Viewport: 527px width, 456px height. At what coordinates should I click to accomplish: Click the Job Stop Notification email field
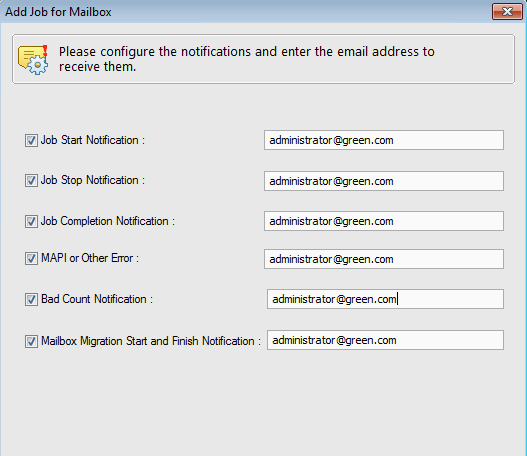pyautogui.click(x=384, y=181)
